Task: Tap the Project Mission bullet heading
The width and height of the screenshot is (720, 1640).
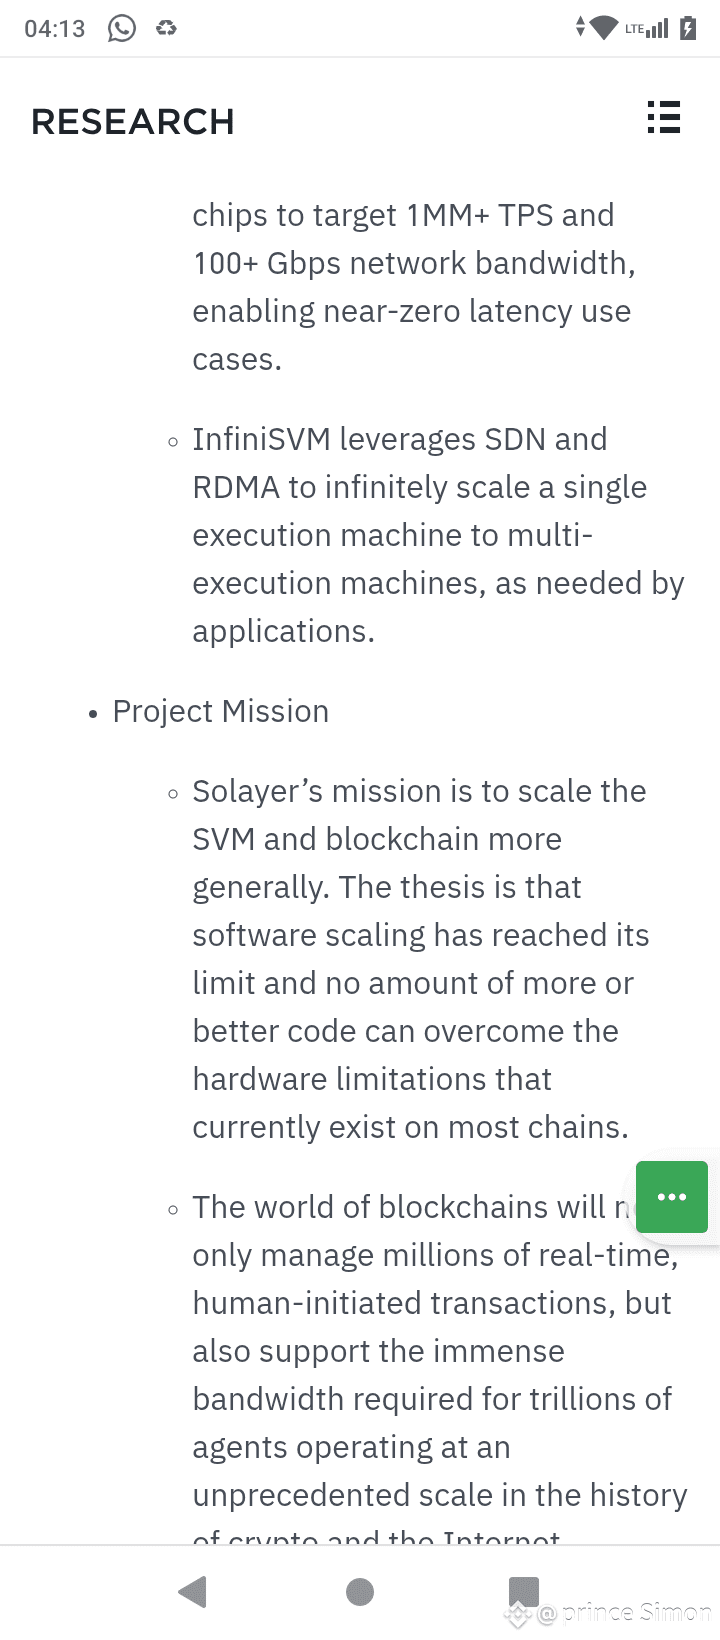Action: tap(221, 711)
